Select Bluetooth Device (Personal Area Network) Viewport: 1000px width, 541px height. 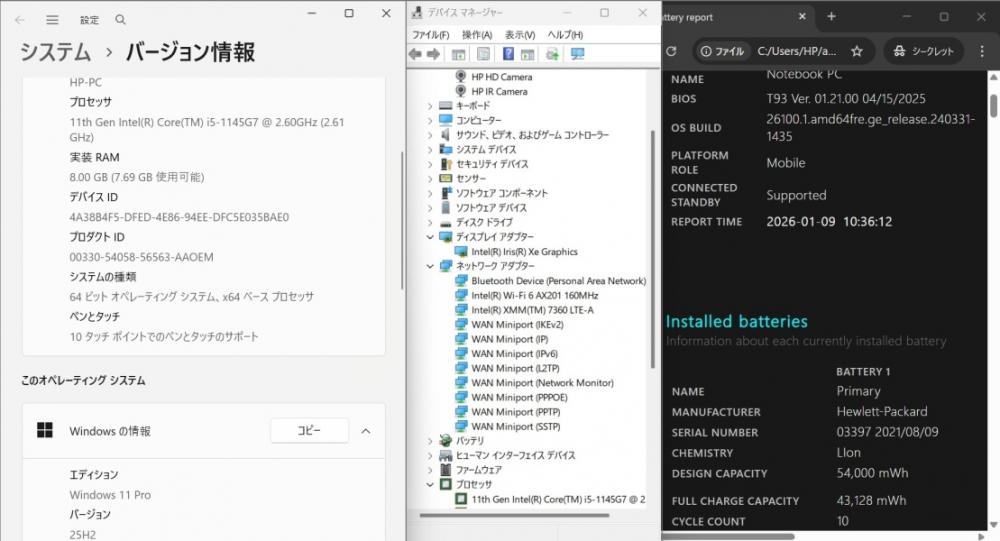pos(558,281)
